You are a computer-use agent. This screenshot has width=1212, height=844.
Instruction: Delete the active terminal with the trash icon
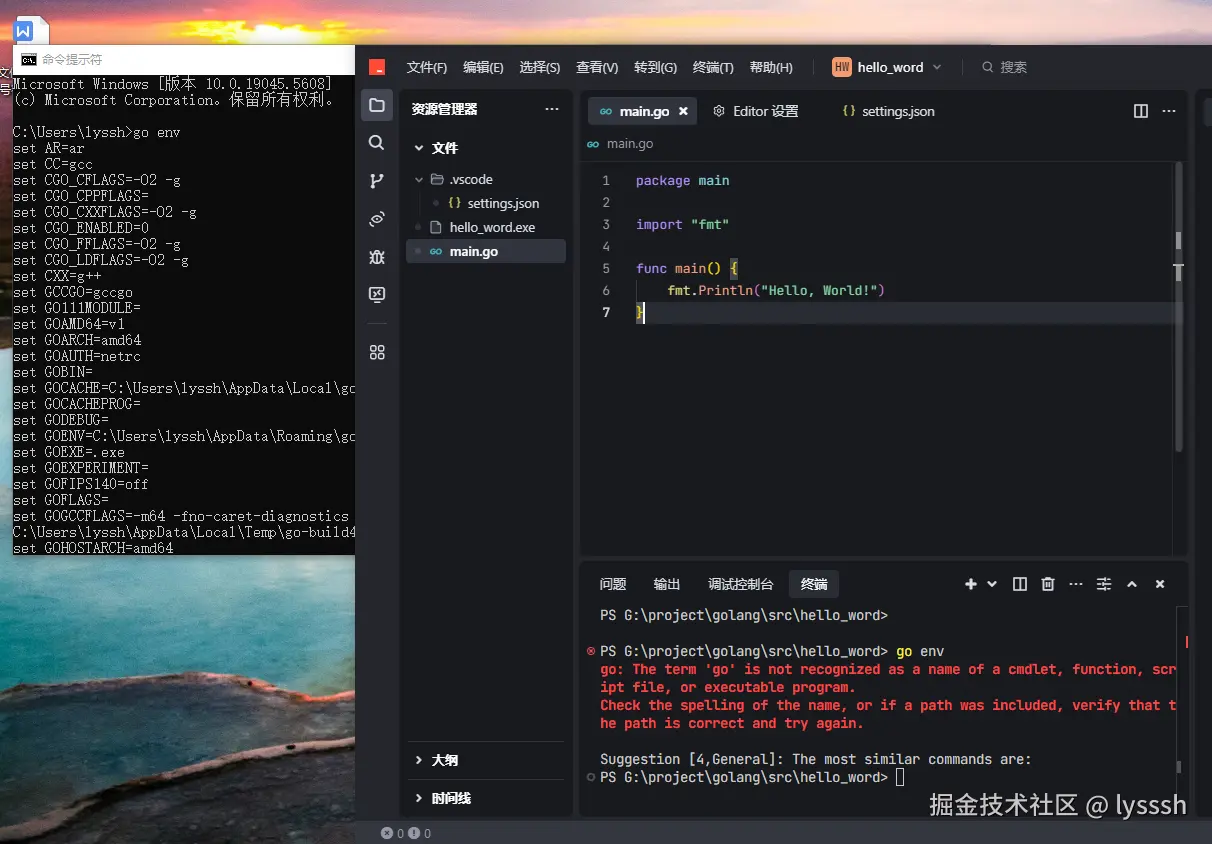[x=1047, y=584]
